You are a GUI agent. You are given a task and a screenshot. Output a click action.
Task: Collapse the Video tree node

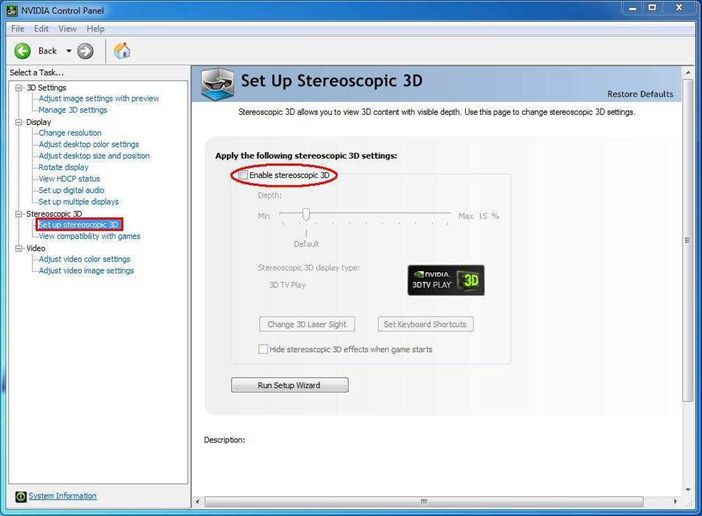pos(19,248)
